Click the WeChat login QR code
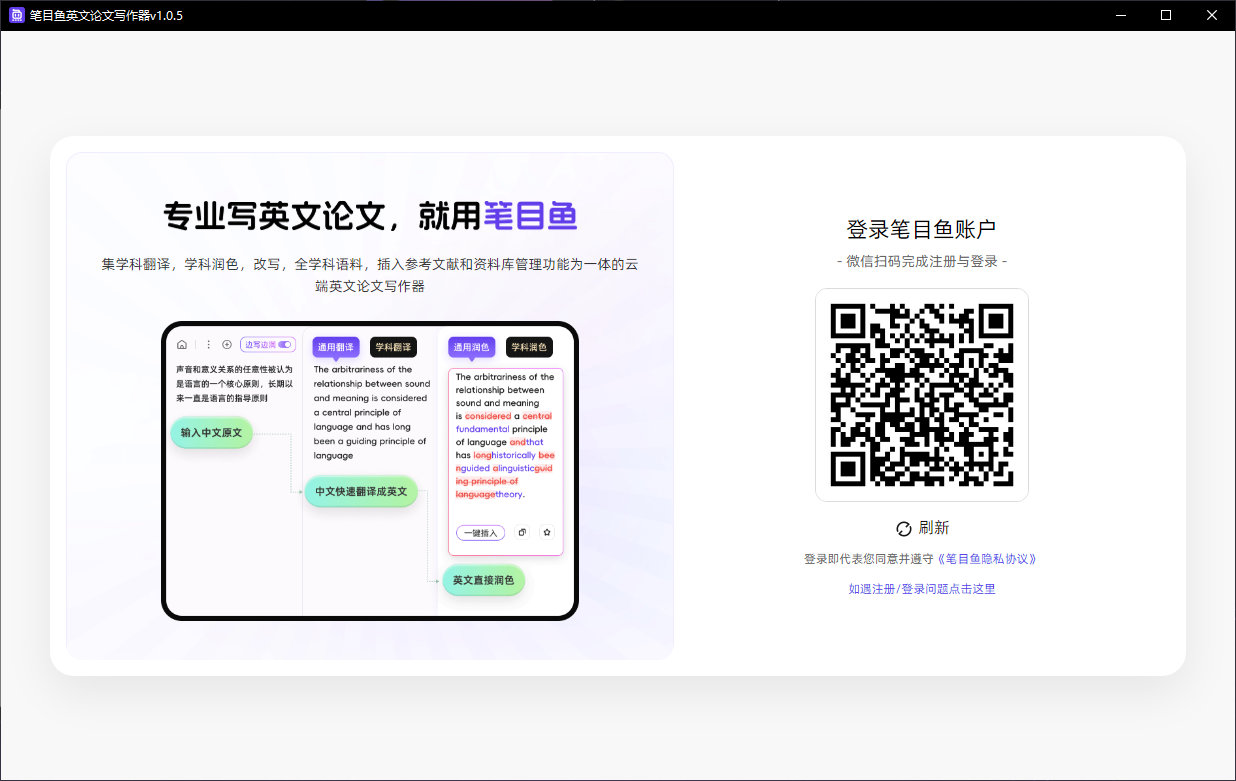 [x=921, y=394]
